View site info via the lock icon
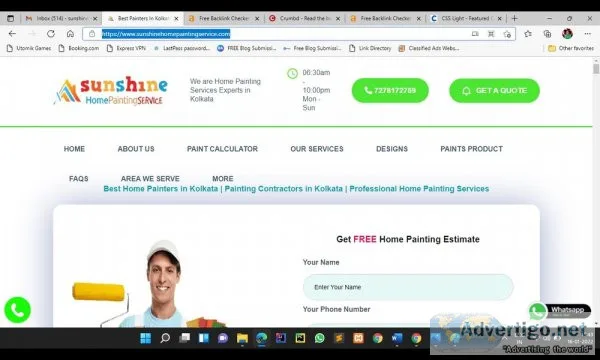The width and height of the screenshot is (600, 360). (92, 34)
